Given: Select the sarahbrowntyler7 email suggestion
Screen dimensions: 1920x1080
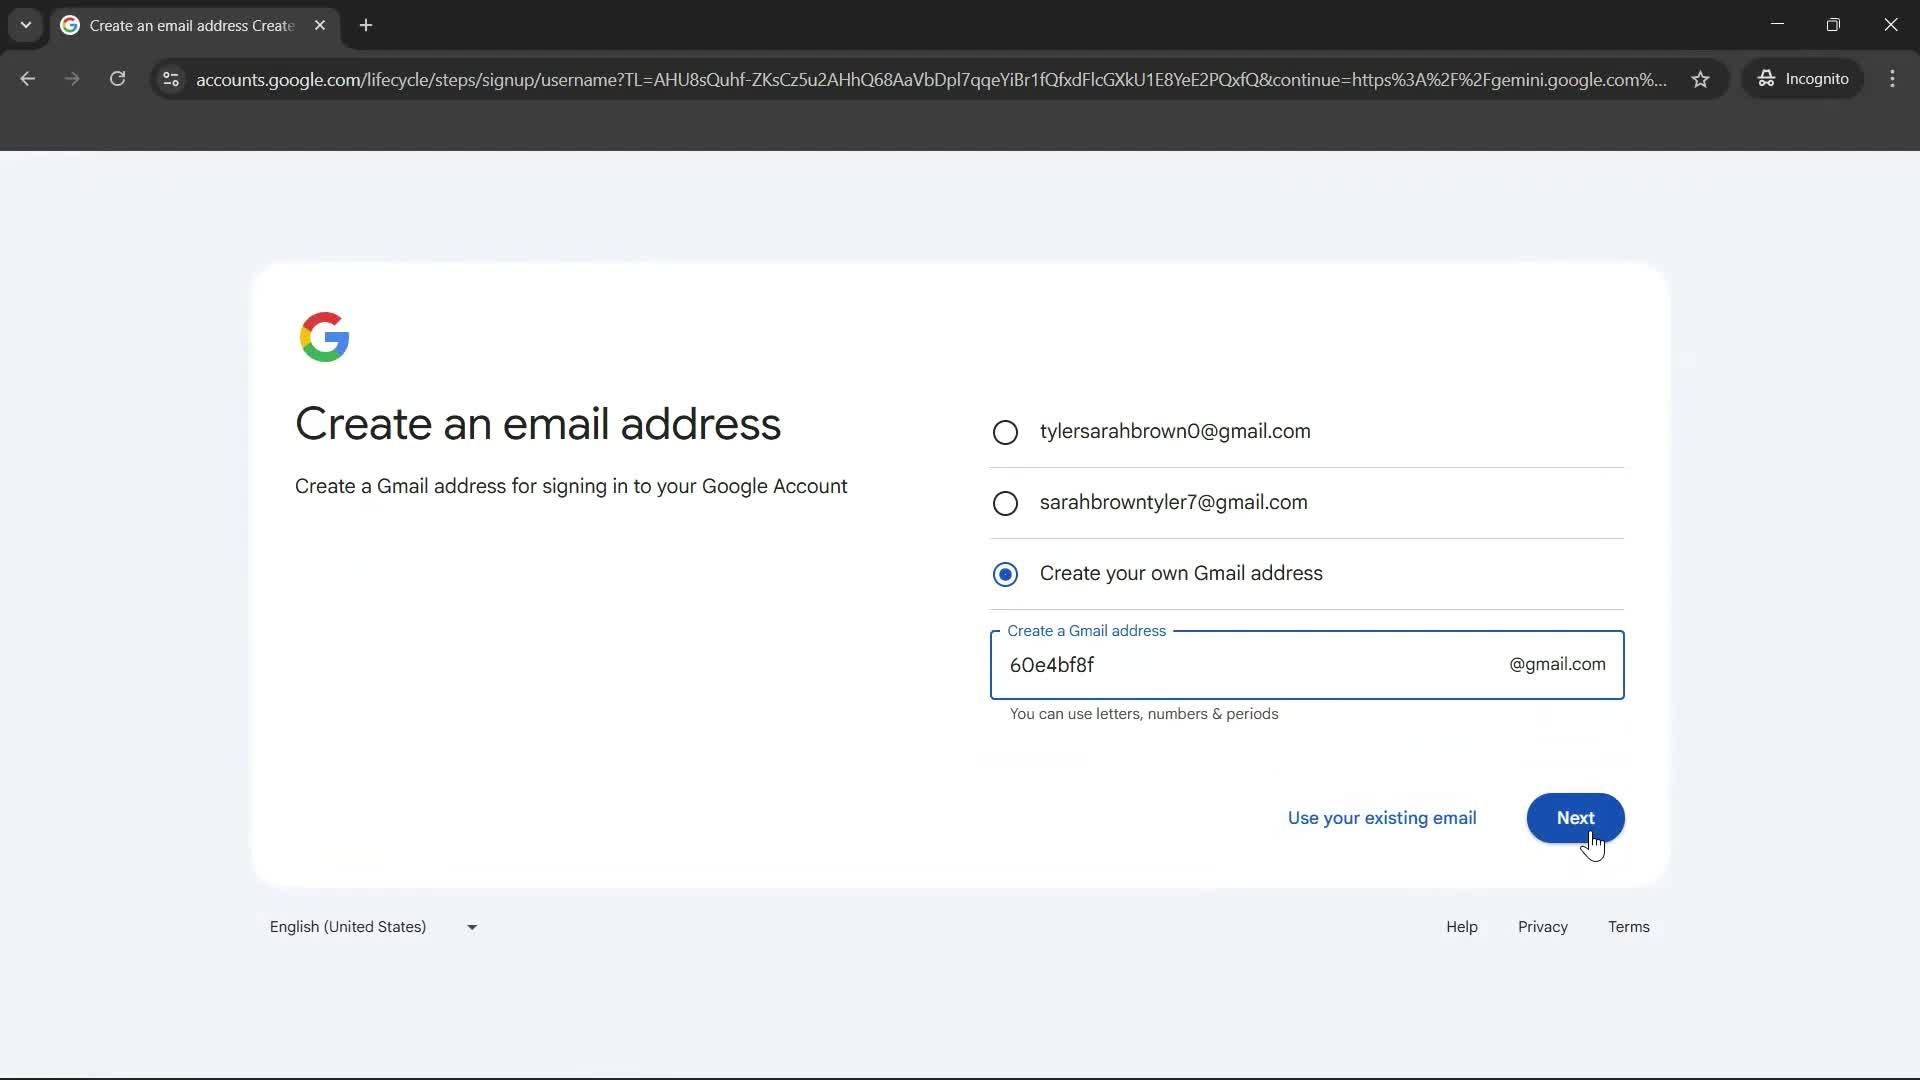Looking at the screenshot, I should (1005, 503).
